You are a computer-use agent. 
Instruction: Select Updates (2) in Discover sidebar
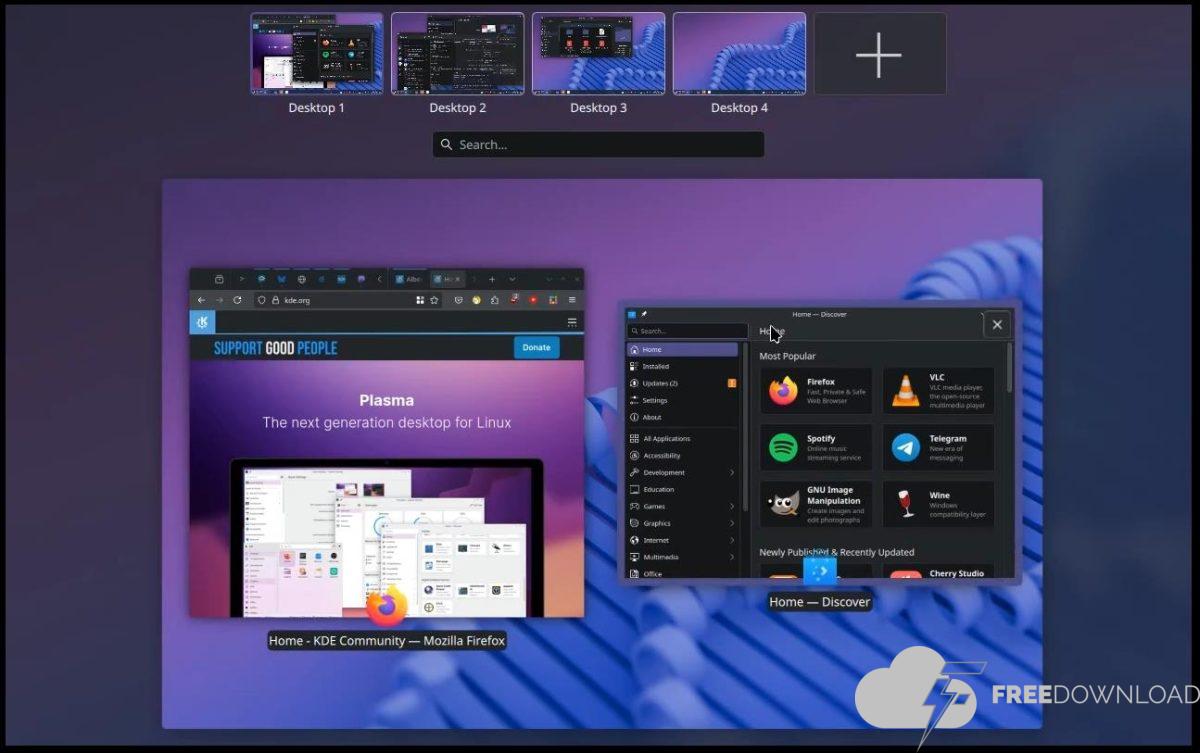pyautogui.click(x=660, y=383)
